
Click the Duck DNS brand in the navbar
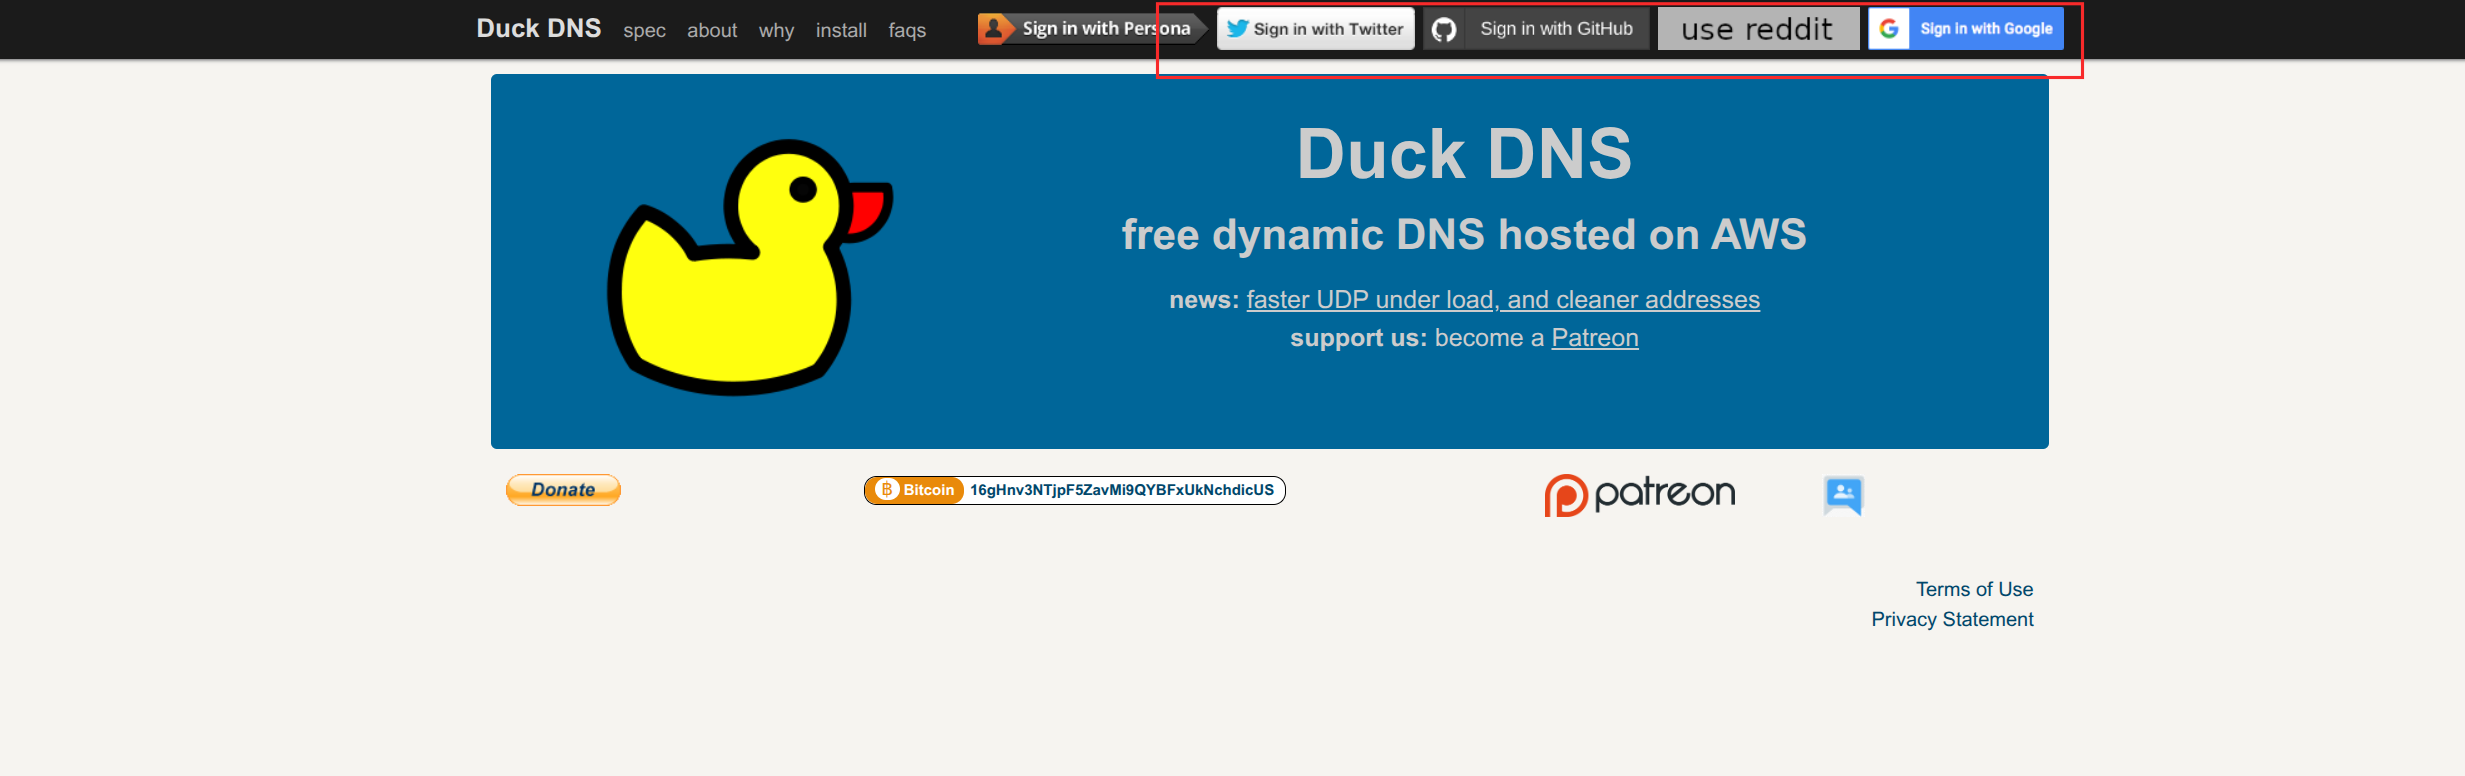click(538, 28)
